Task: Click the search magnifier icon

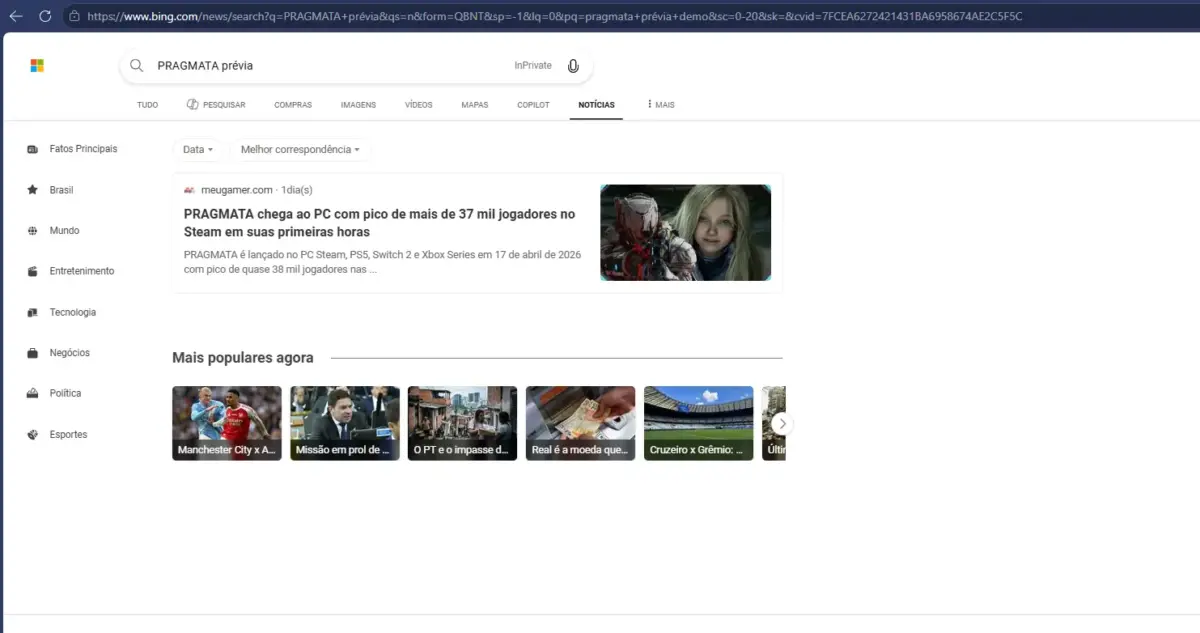Action: pyautogui.click(x=137, y=65)
